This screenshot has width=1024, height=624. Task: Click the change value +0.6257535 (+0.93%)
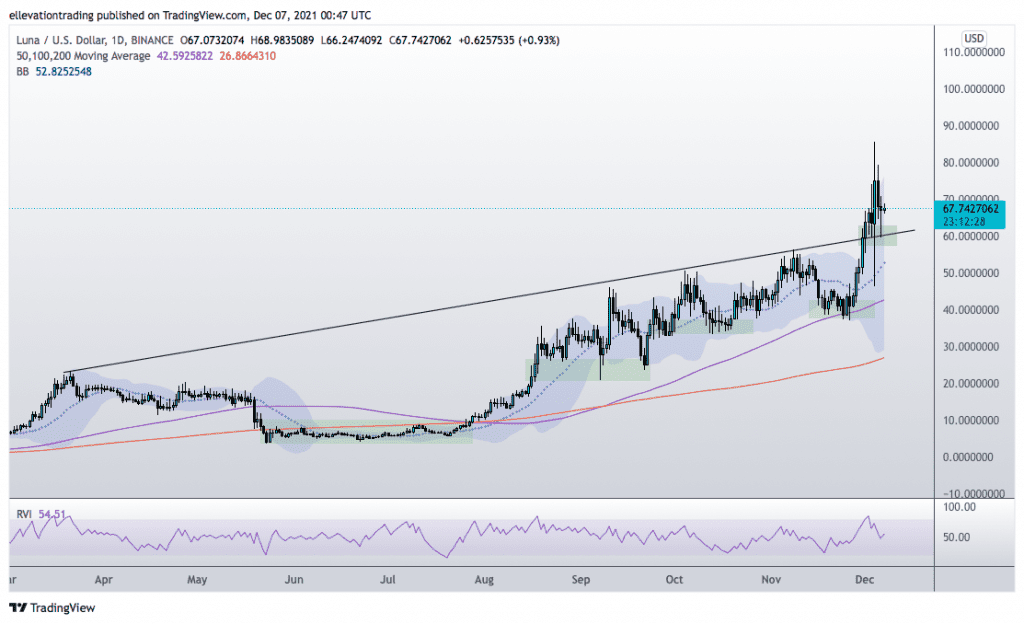click(509, 40)
